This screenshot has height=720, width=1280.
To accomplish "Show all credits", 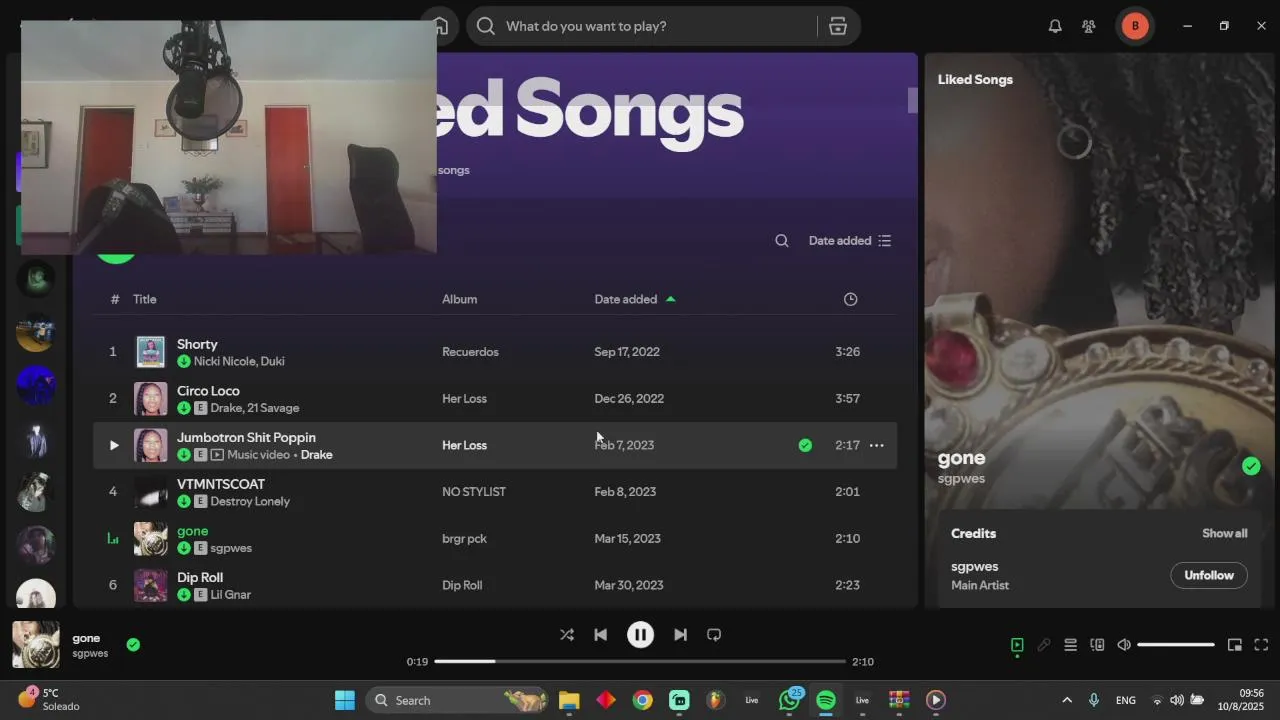I will tap(1224, 533).
